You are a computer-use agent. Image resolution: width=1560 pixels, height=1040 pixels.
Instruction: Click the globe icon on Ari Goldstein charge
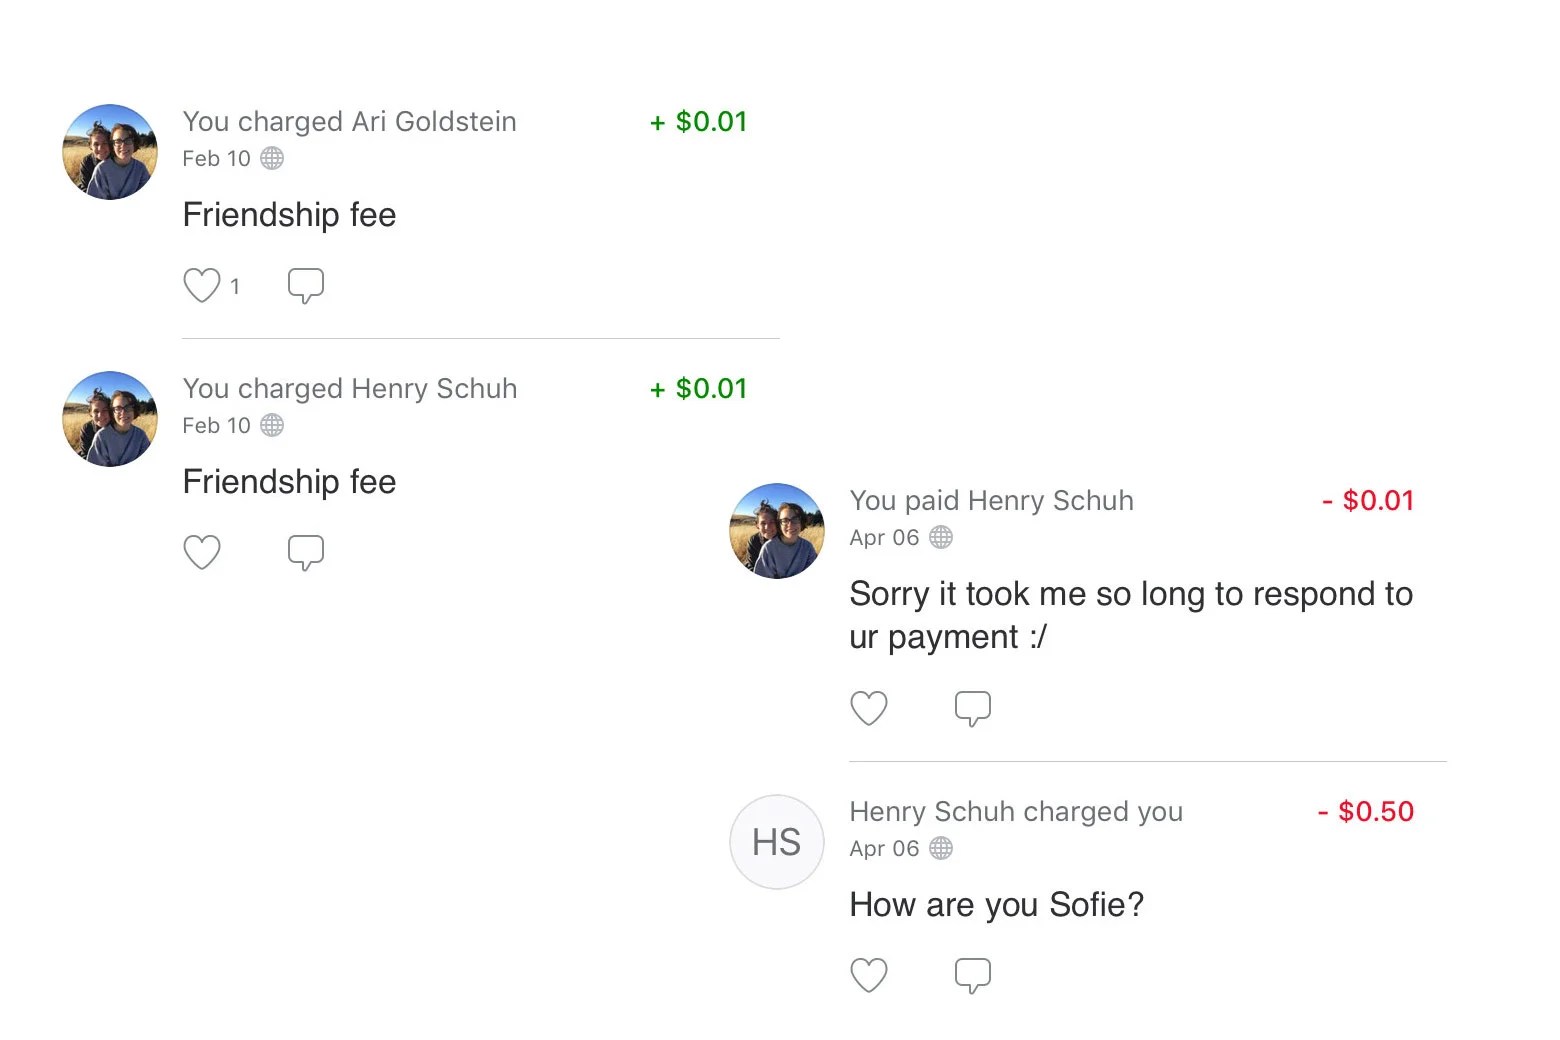[272, 158]
